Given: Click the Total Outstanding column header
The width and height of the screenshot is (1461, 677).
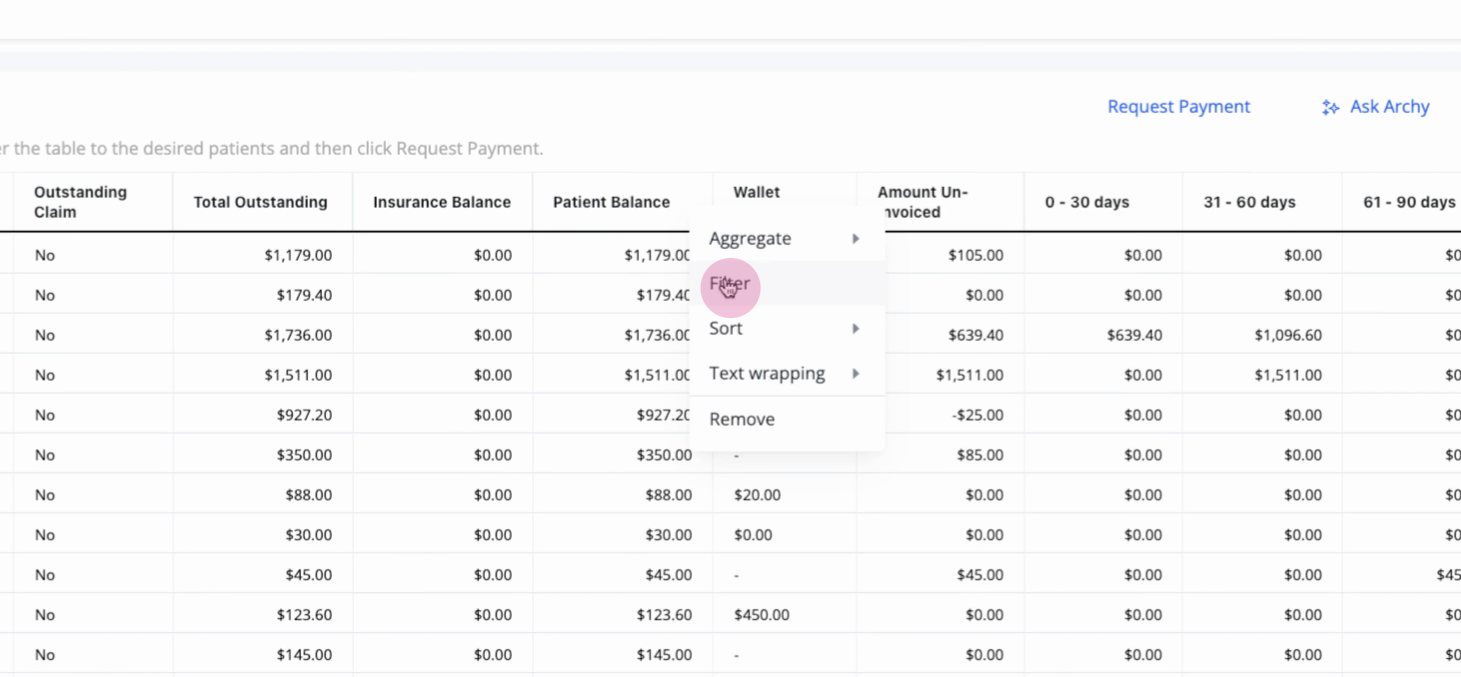Looking at the screenshot, I should (x=260, y=202).
